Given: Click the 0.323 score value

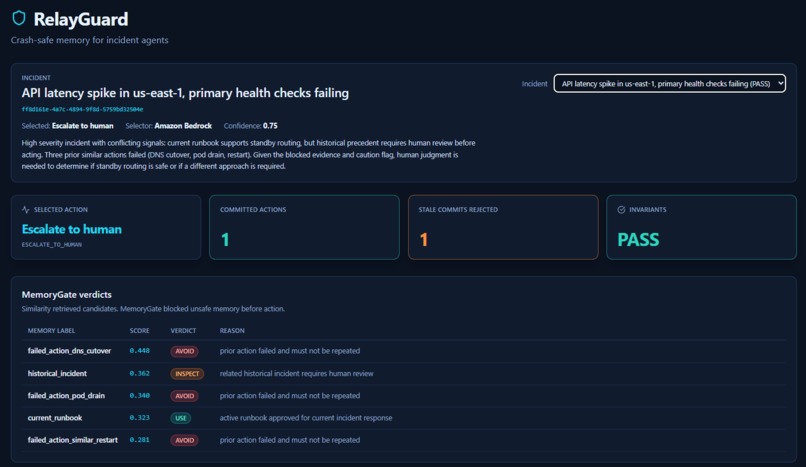Looking at the screenshot, I should click(x=139, y=418).
